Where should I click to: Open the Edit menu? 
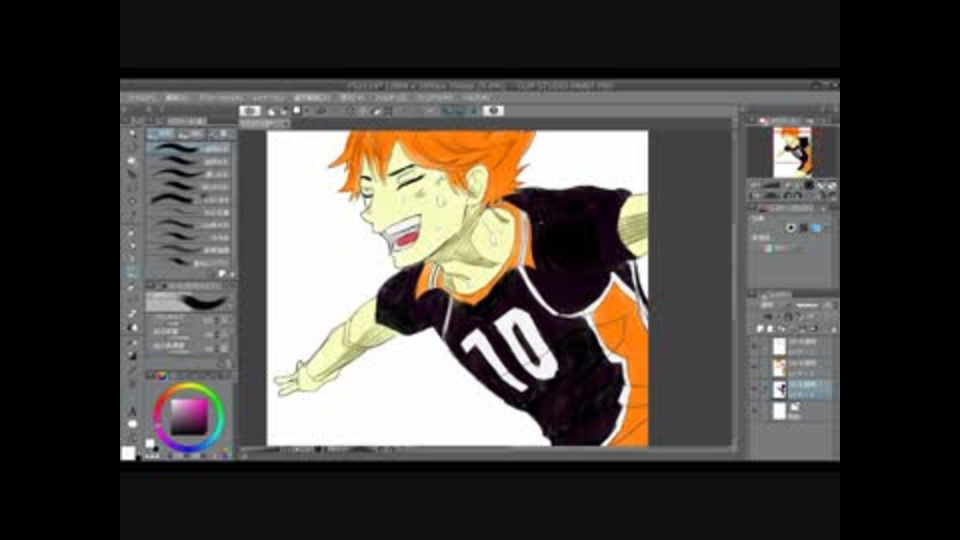[176, 98]
